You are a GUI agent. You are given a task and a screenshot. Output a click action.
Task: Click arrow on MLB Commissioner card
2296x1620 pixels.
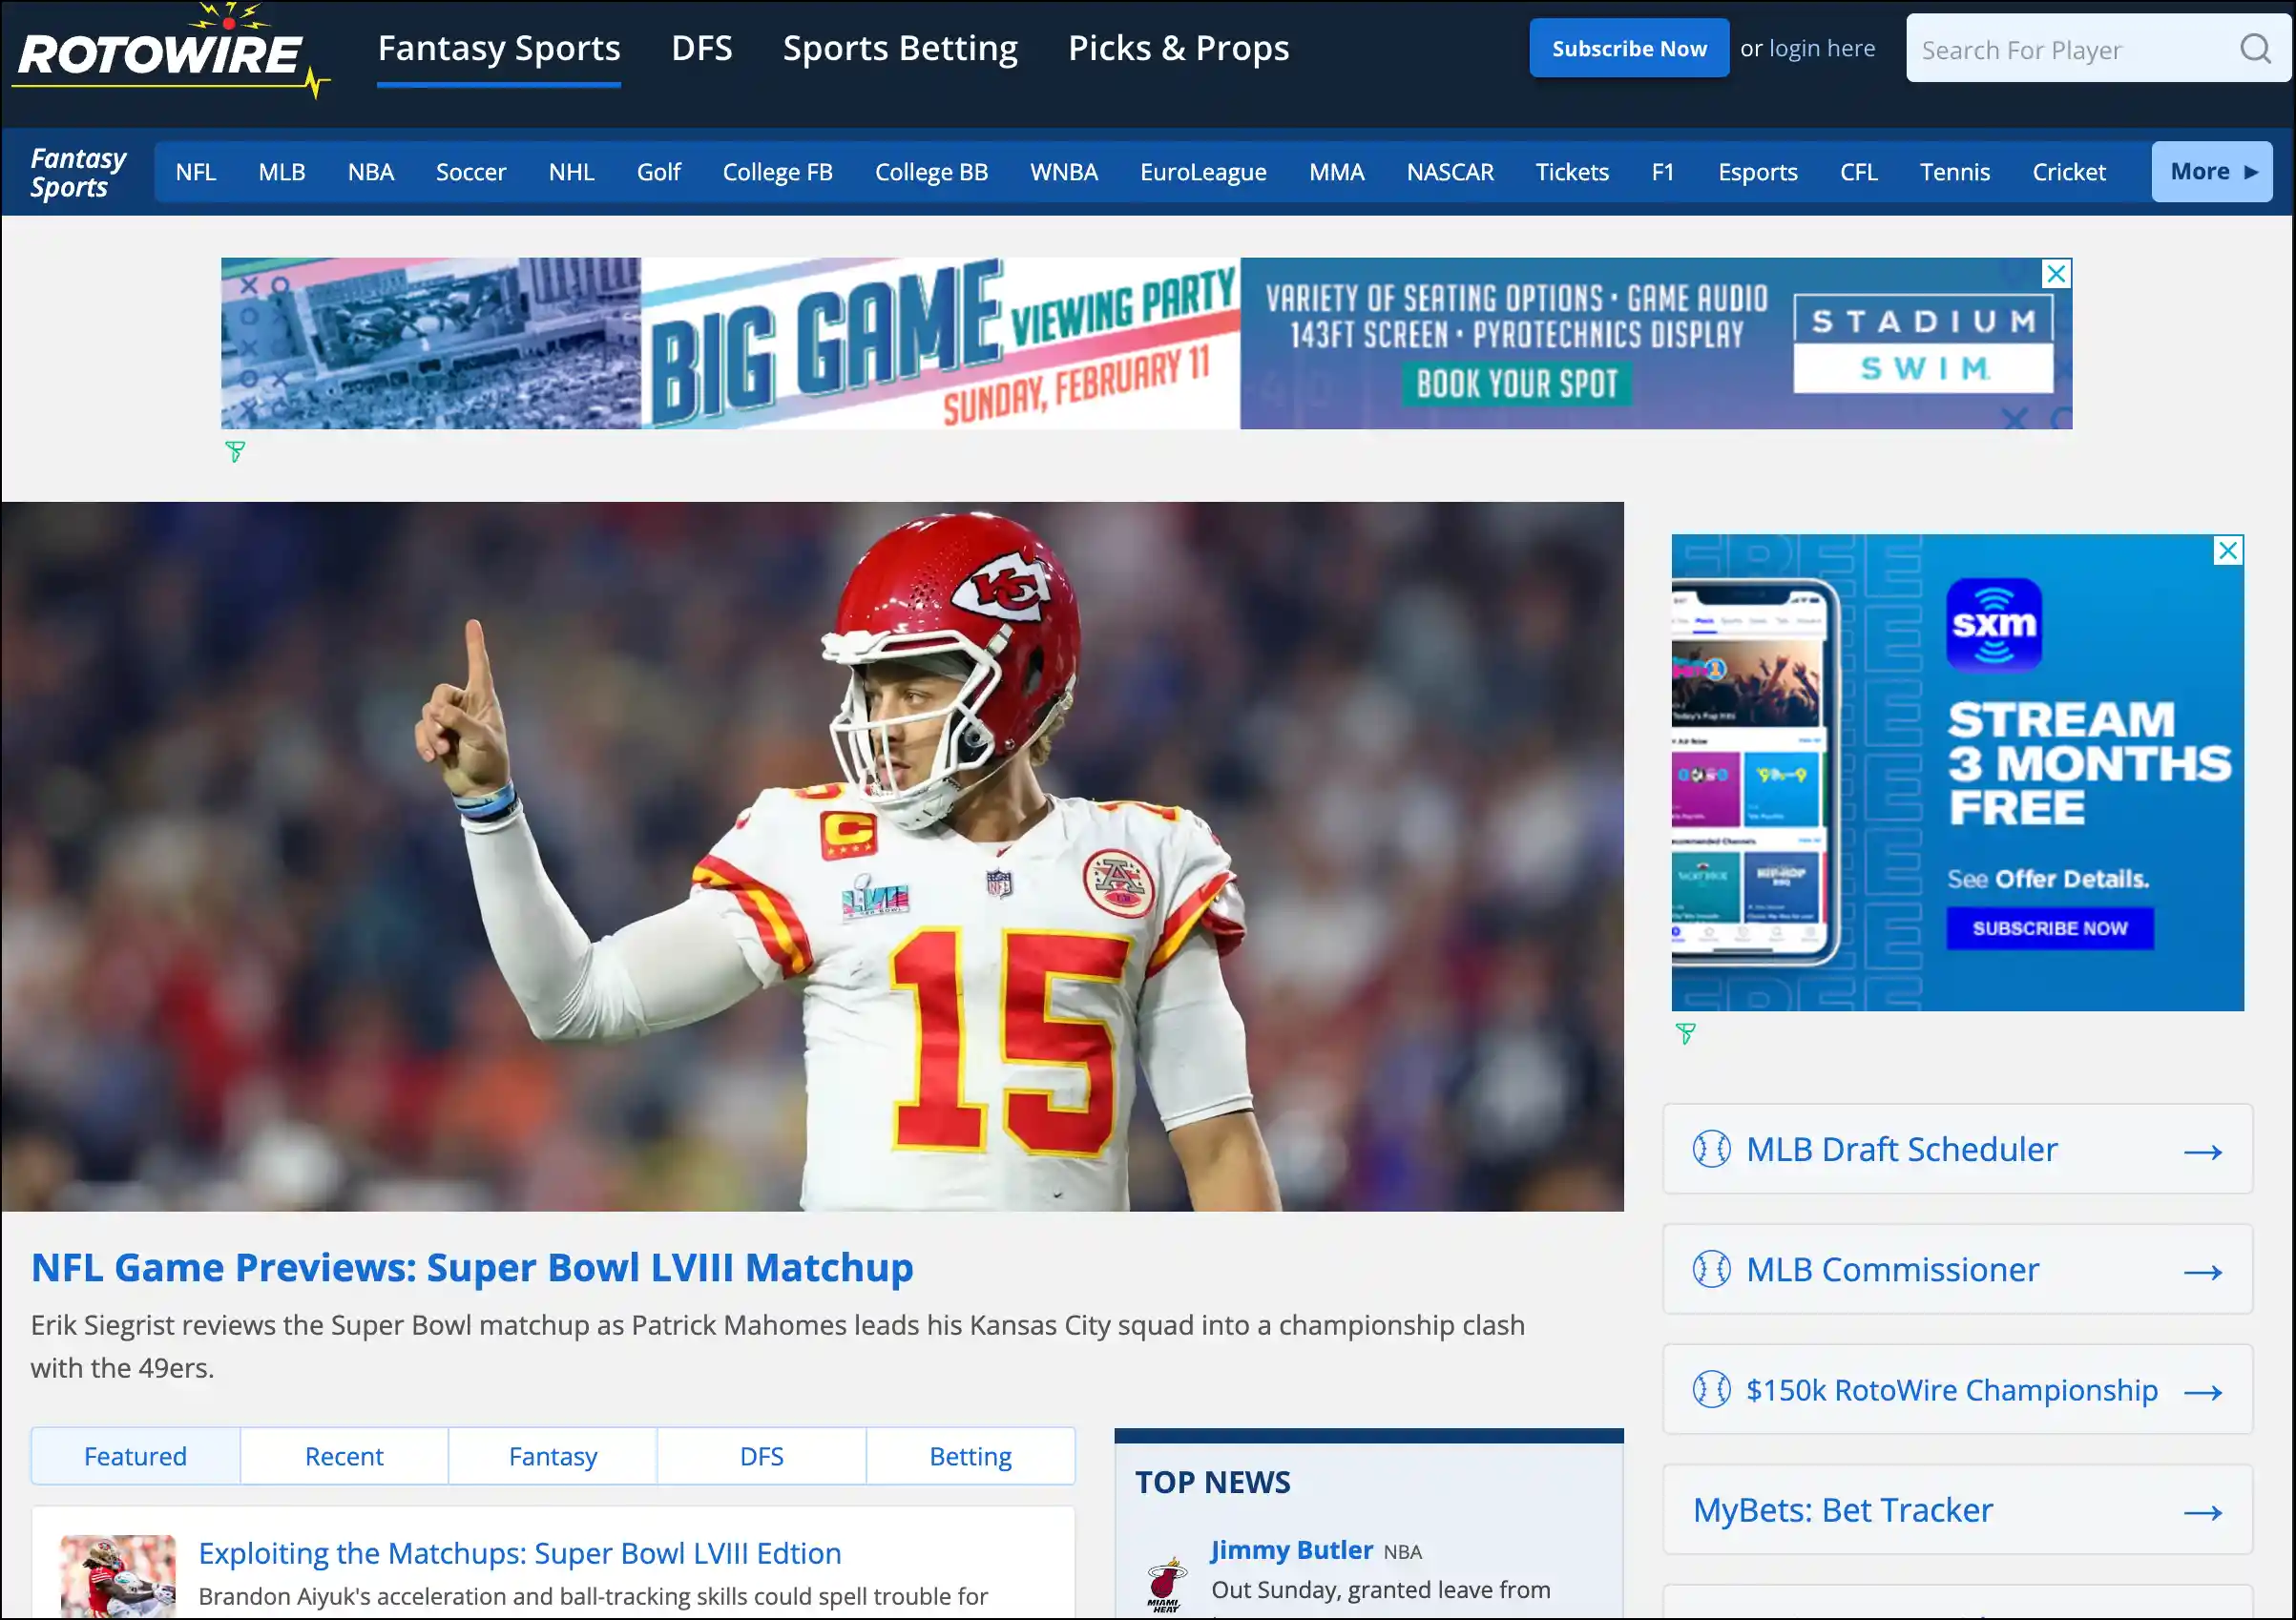pos(2203,1272)
